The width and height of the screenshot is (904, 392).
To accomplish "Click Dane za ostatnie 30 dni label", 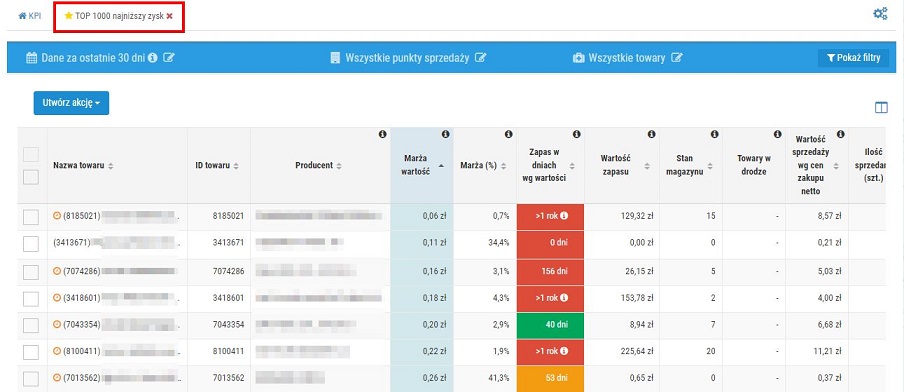I will (x=93, y=58).
